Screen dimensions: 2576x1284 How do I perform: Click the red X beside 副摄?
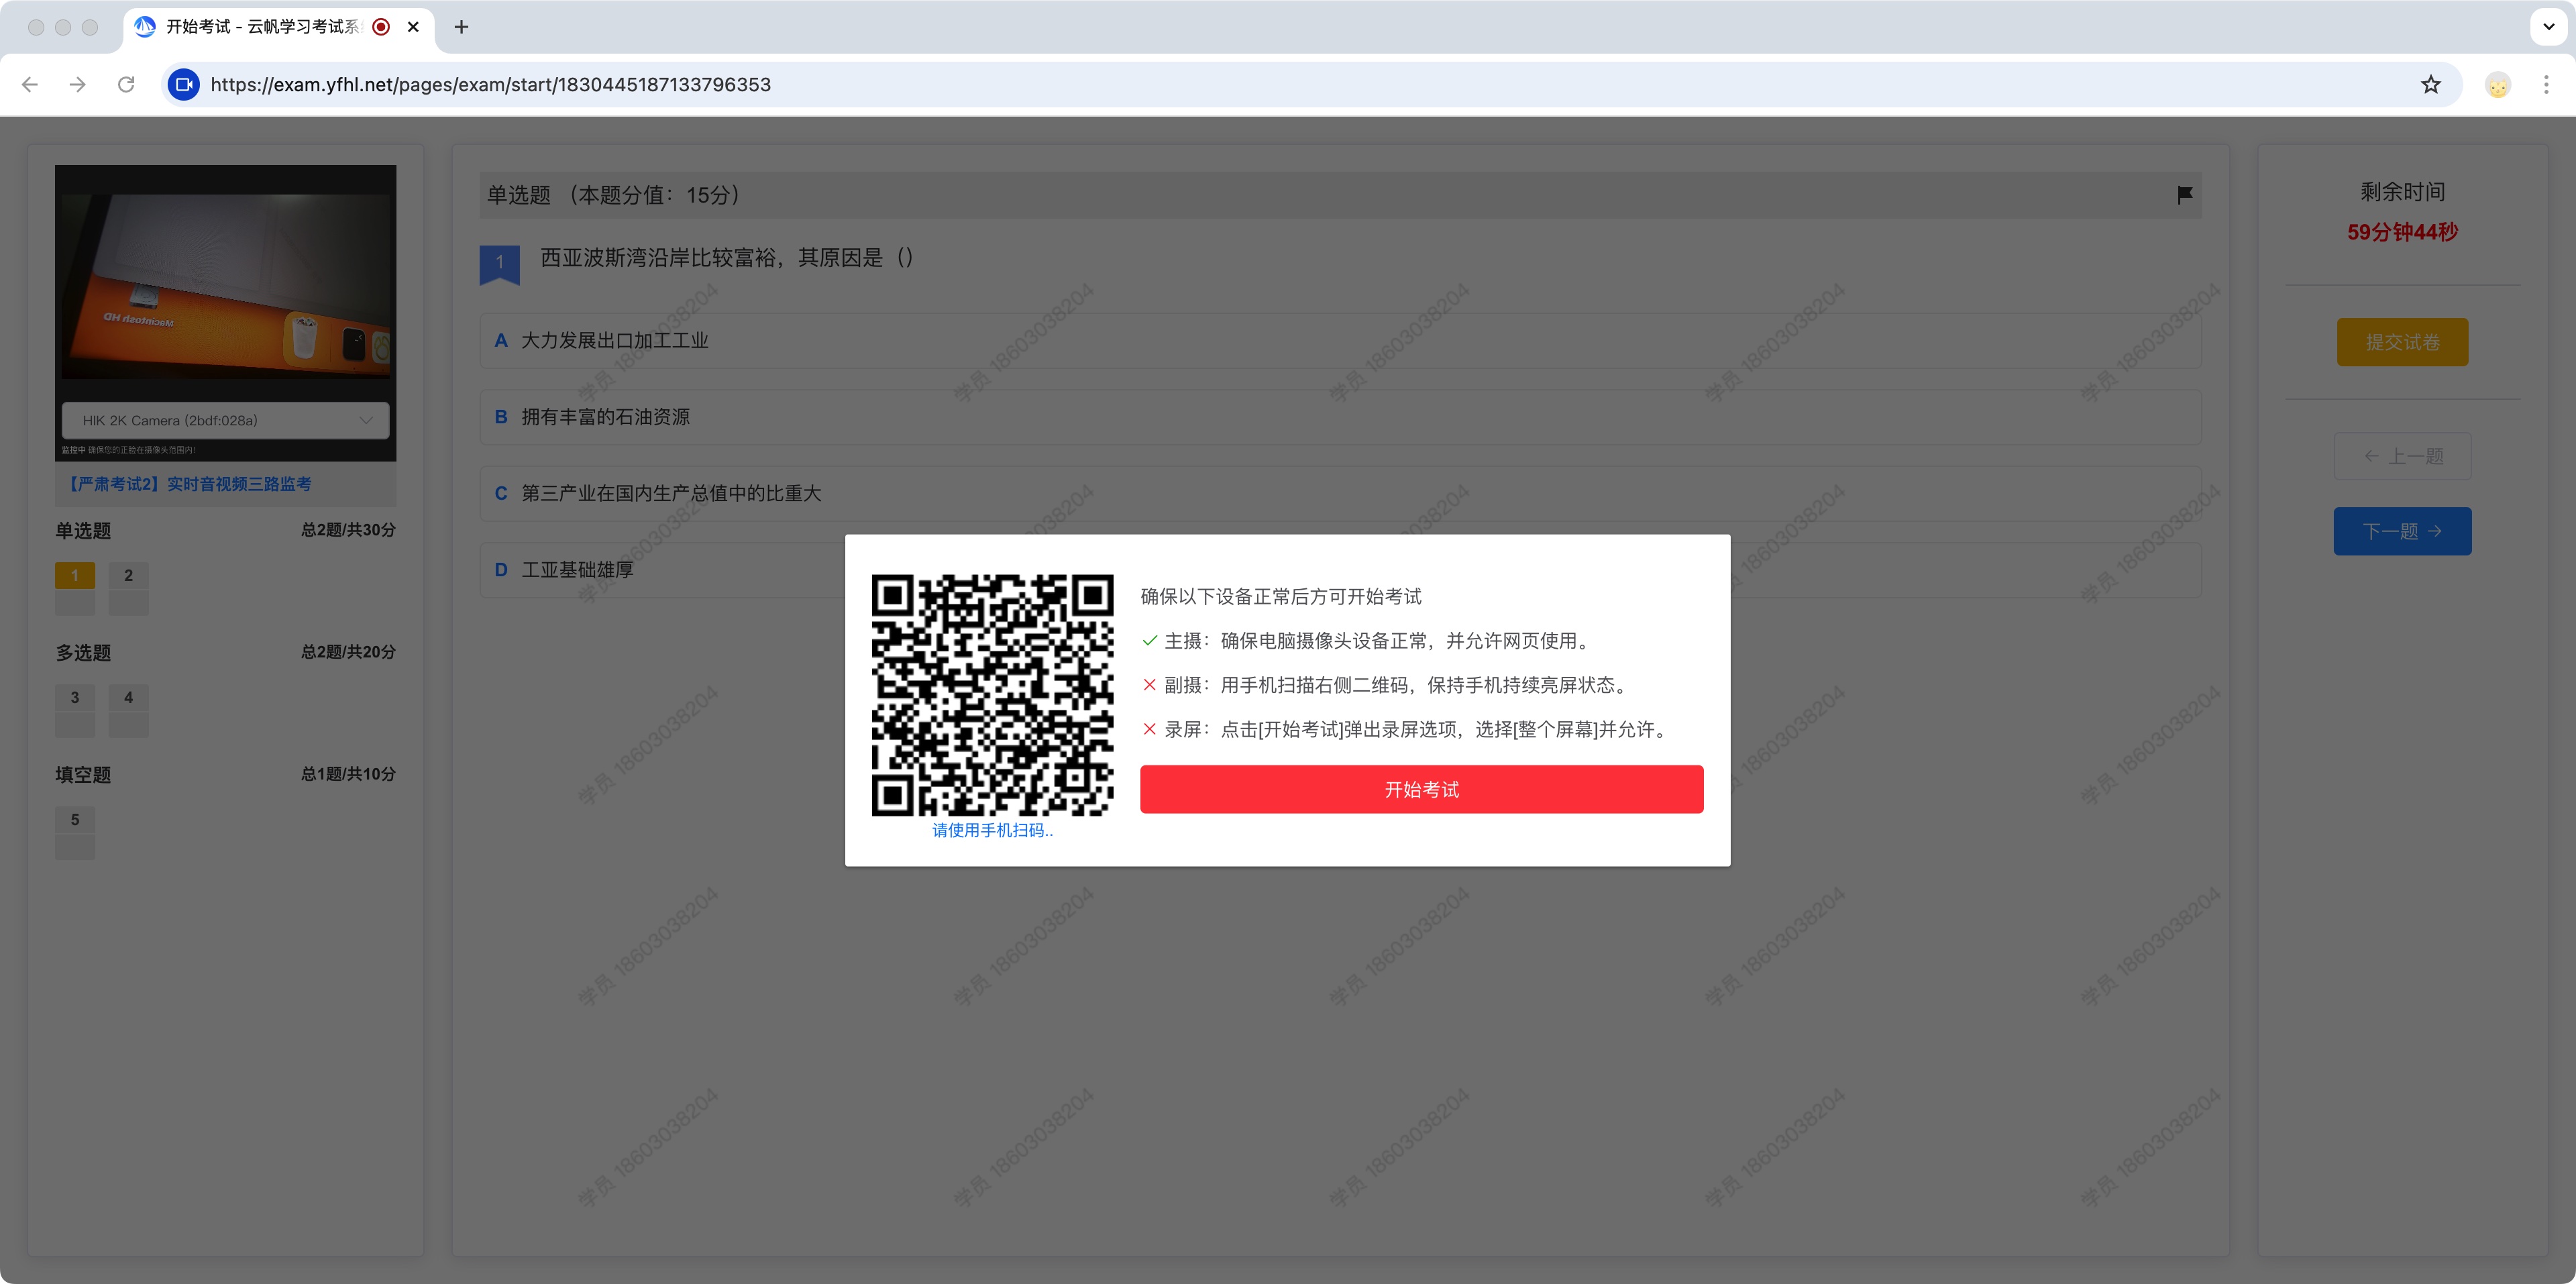(1149, 685)
